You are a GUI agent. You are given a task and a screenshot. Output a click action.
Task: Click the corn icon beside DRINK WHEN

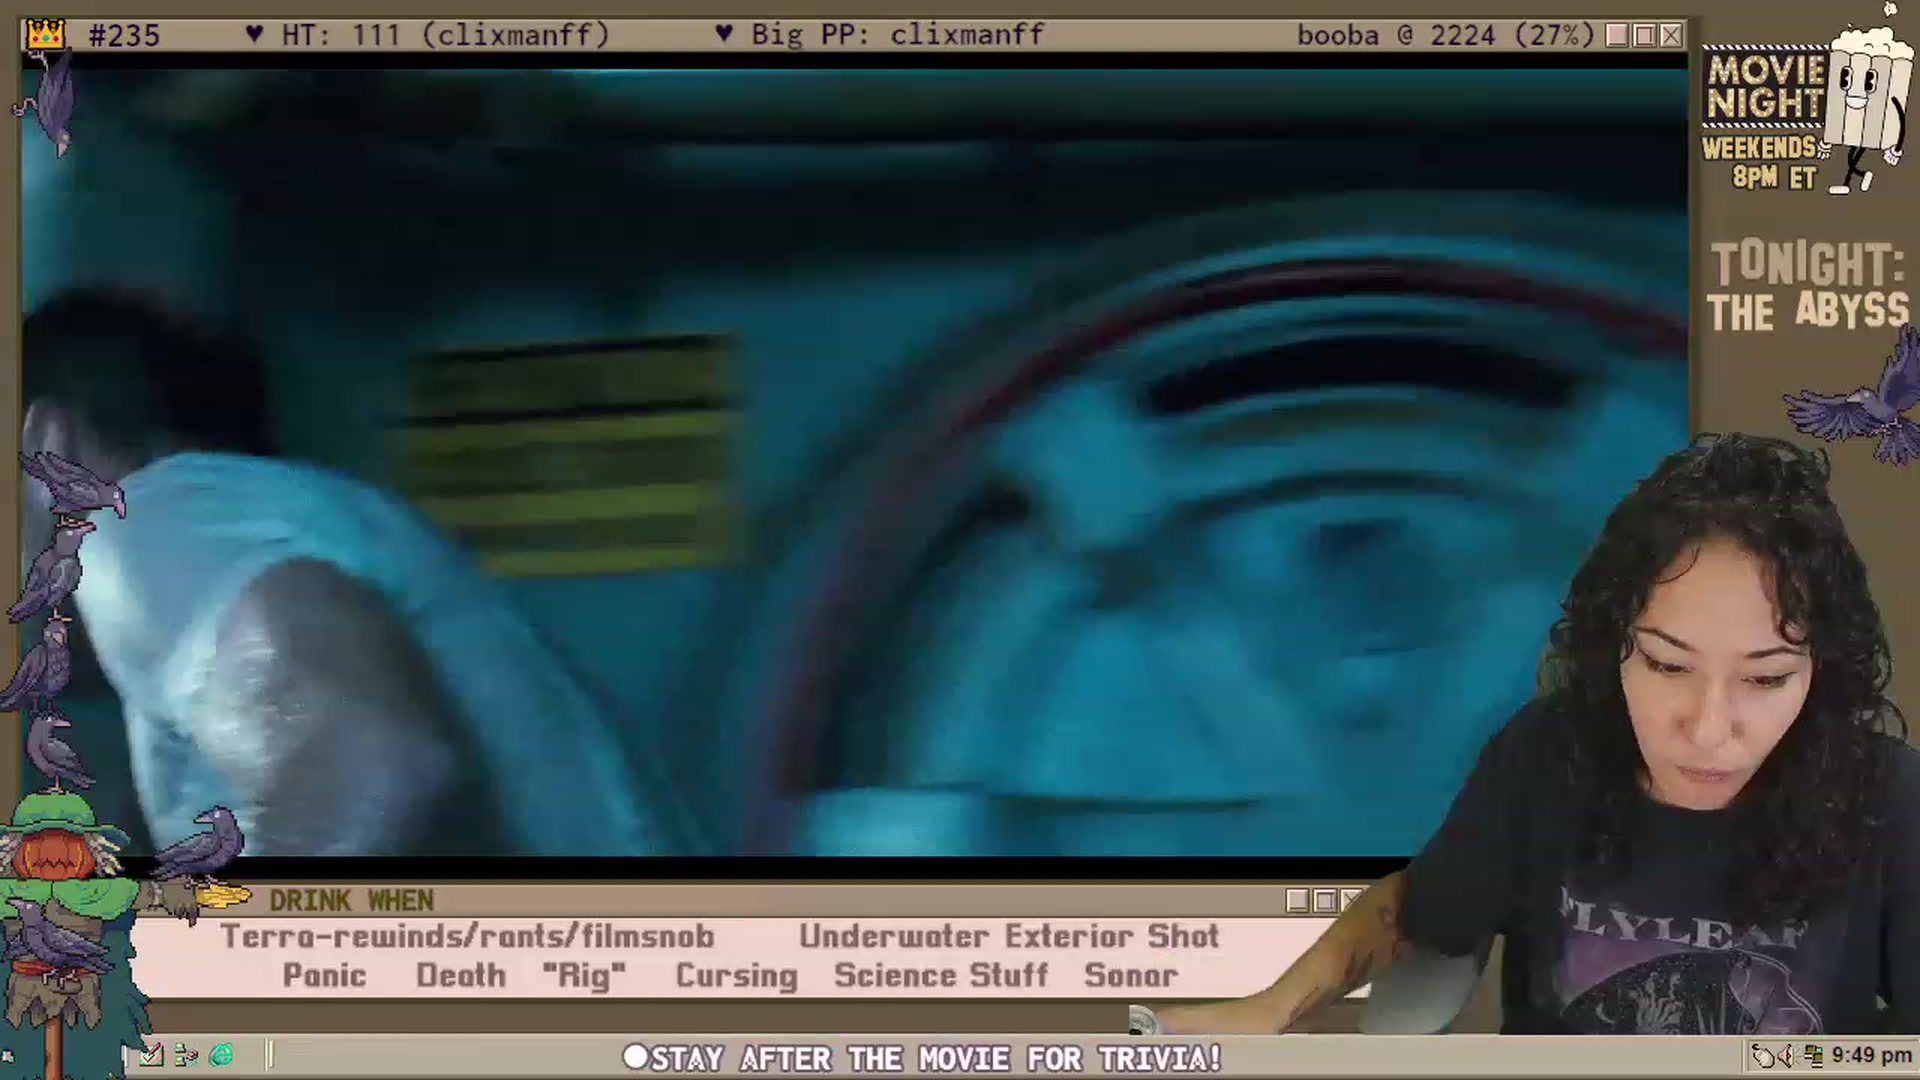tap(223, 896)
